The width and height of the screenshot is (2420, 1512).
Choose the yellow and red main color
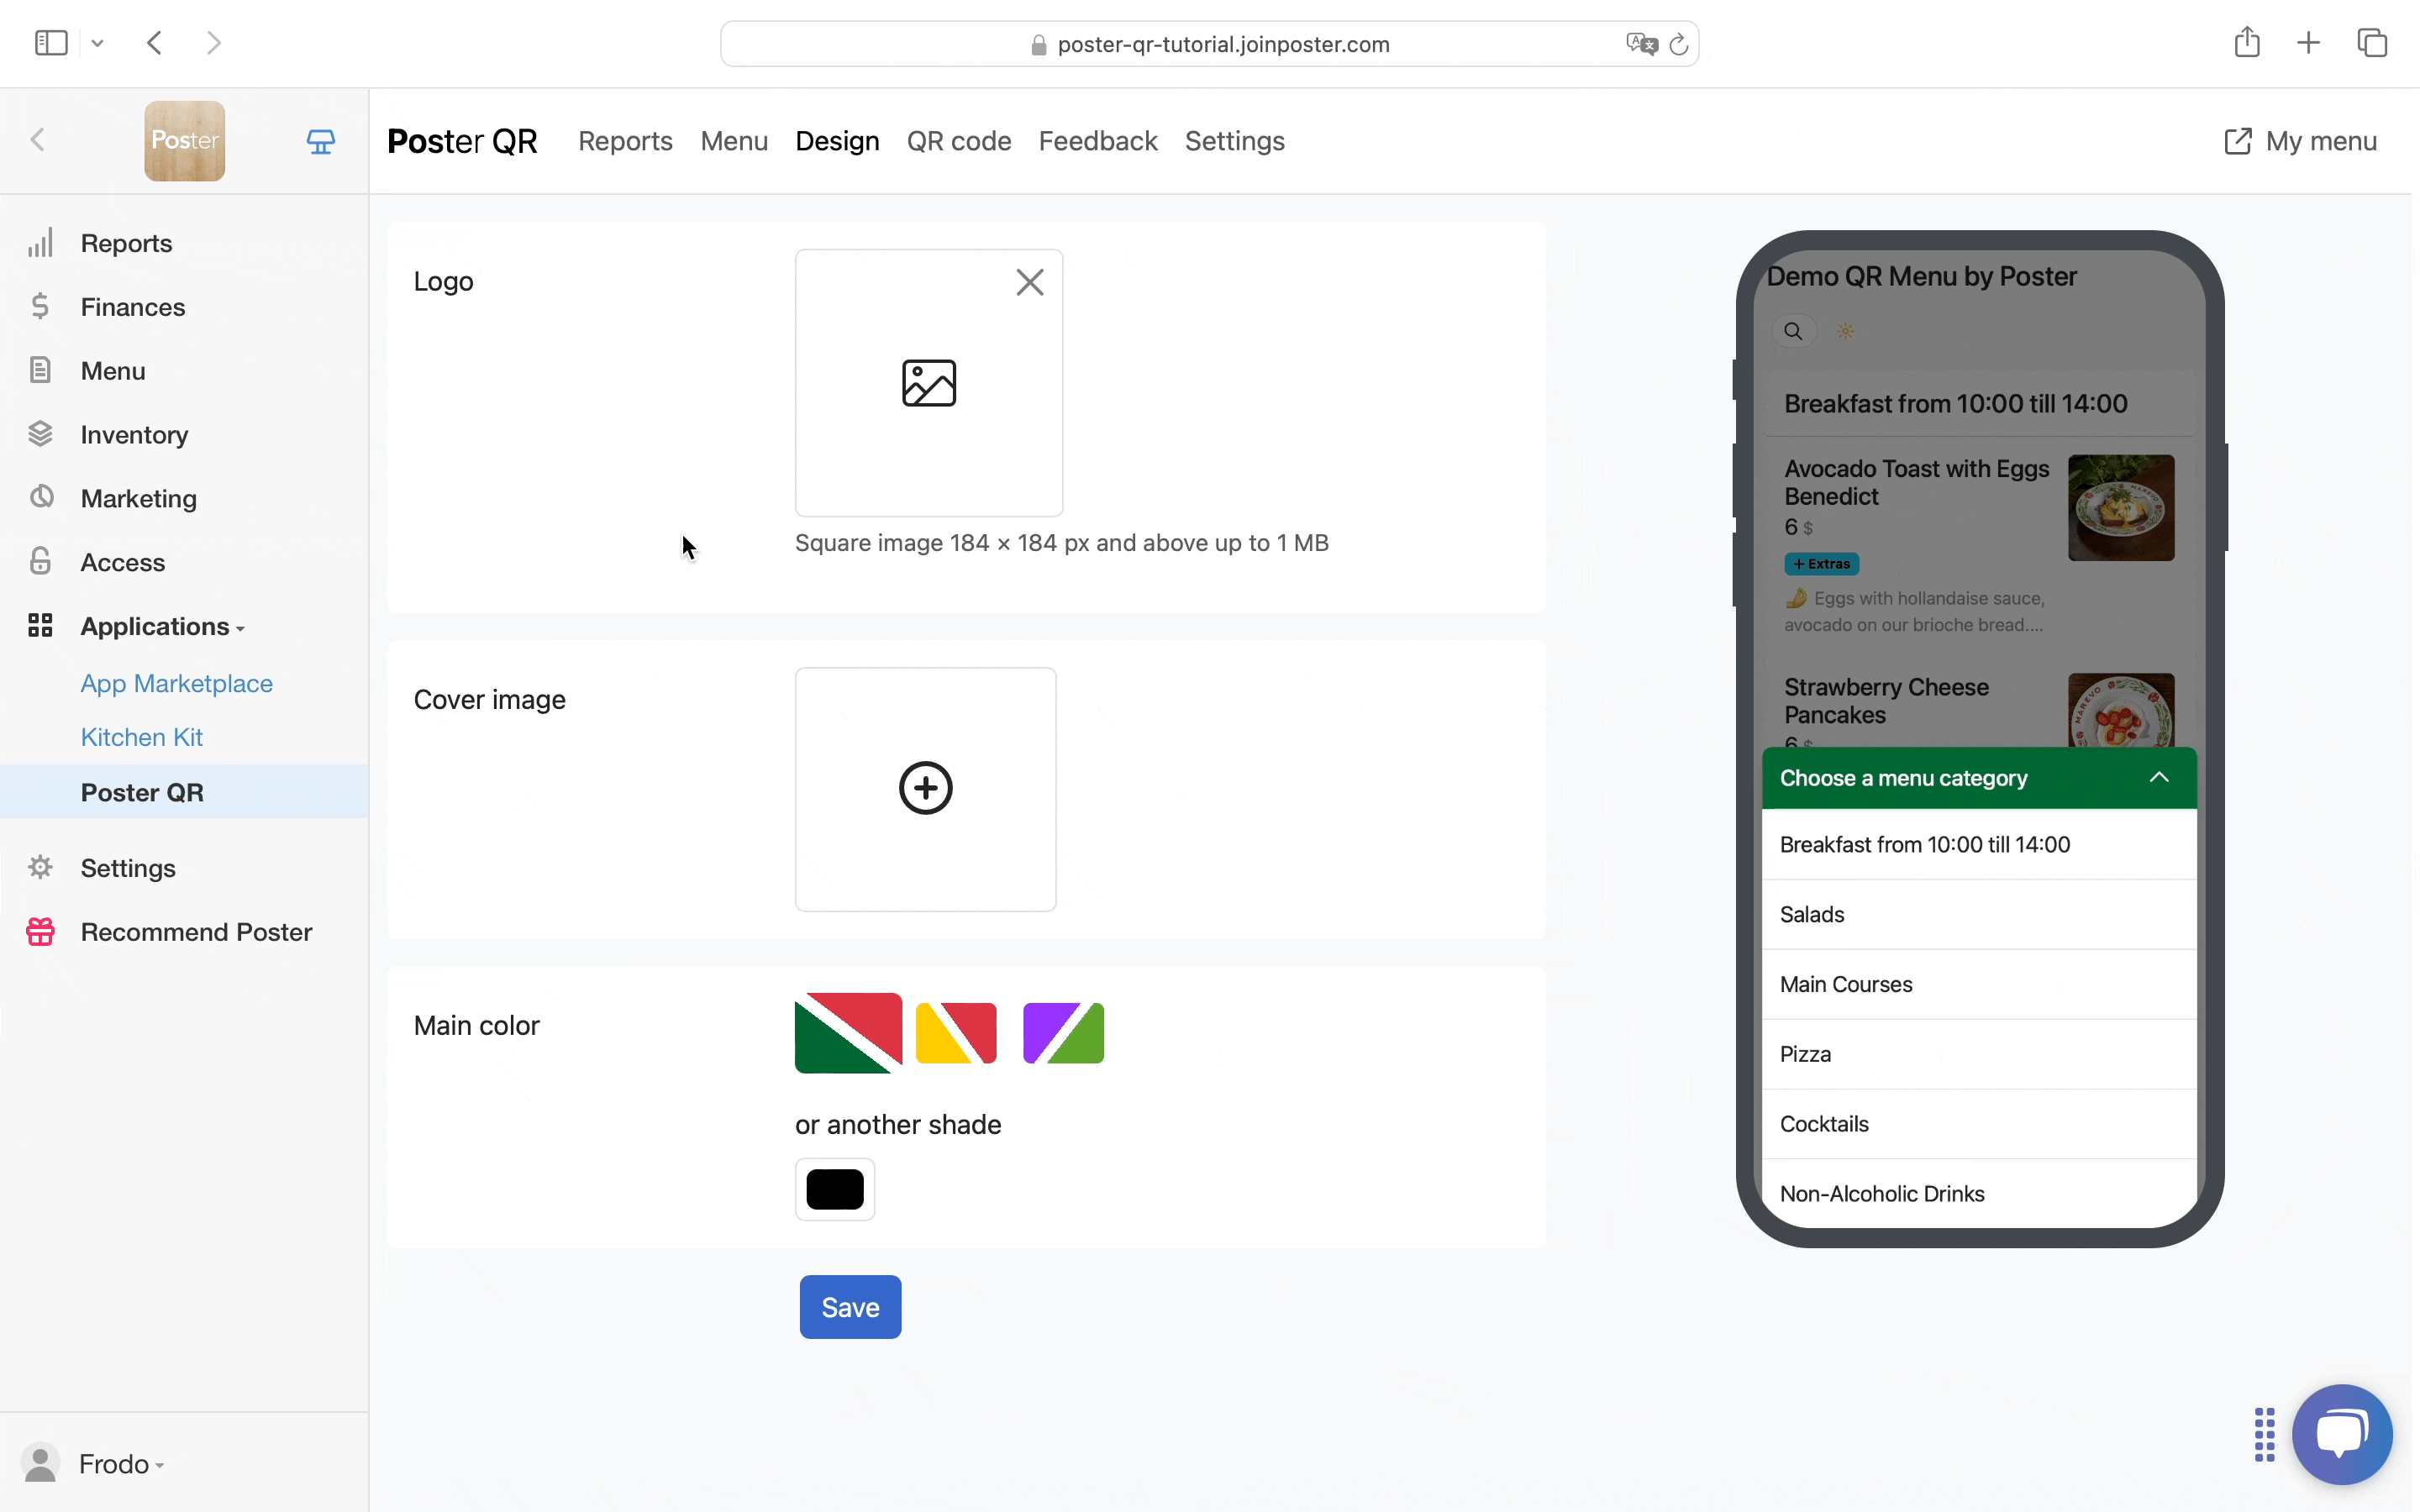coord(956,1033)
